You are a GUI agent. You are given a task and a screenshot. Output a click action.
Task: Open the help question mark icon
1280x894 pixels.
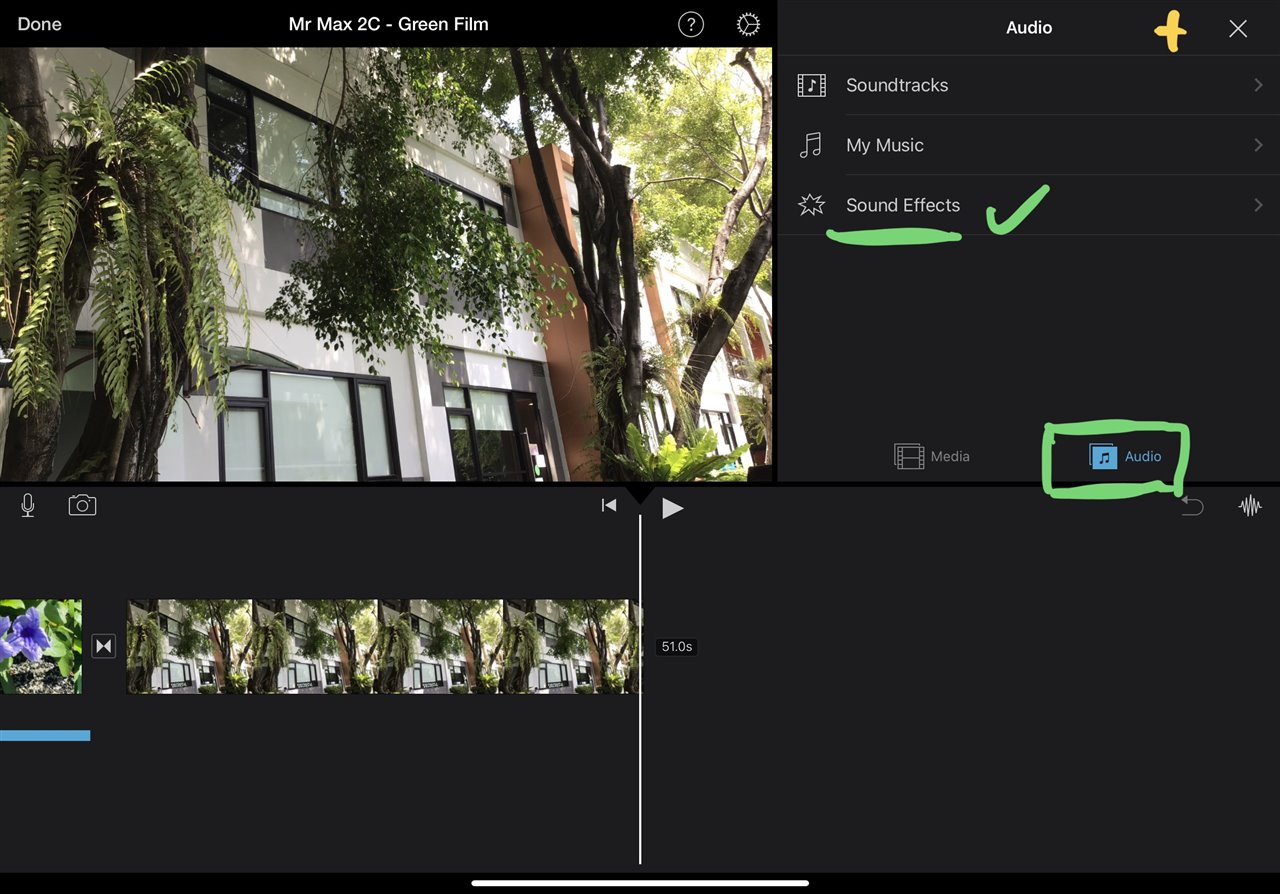(691, 25)
